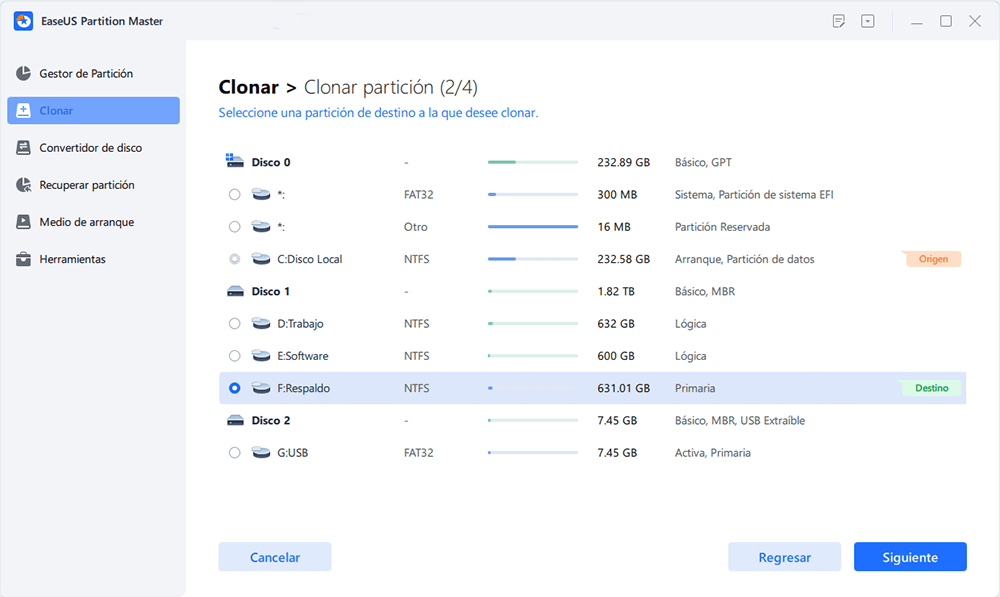Click the EaseUS Partition Master logo icon
Screen dimensions: 1000x597
click(24, 21)
